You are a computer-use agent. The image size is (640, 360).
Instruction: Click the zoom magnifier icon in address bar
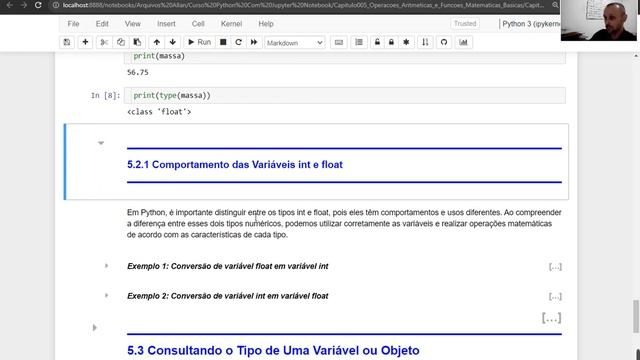tap(555, 5)
